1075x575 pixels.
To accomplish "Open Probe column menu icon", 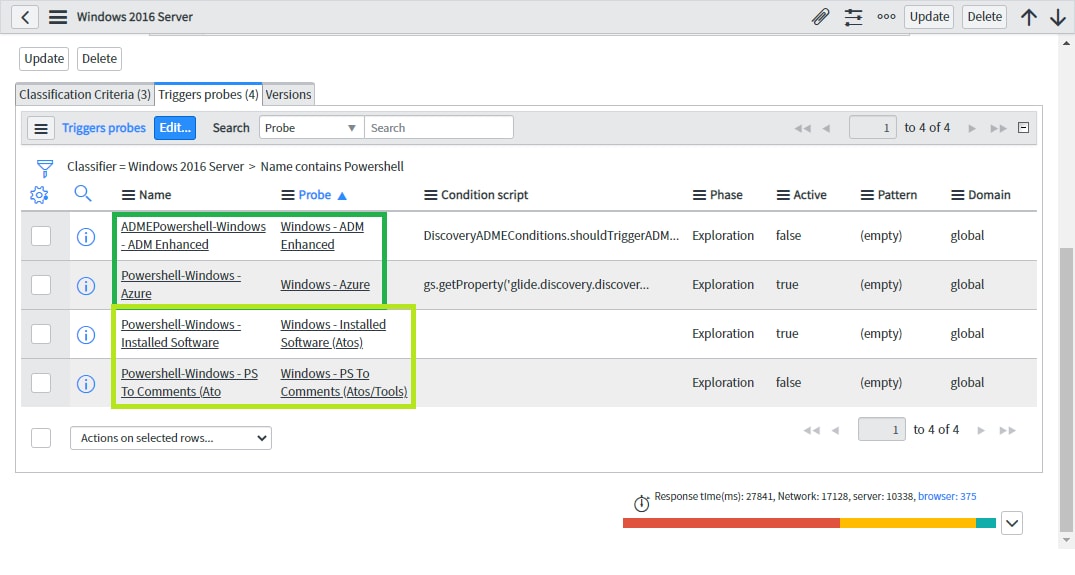I will tap(288, 195).
